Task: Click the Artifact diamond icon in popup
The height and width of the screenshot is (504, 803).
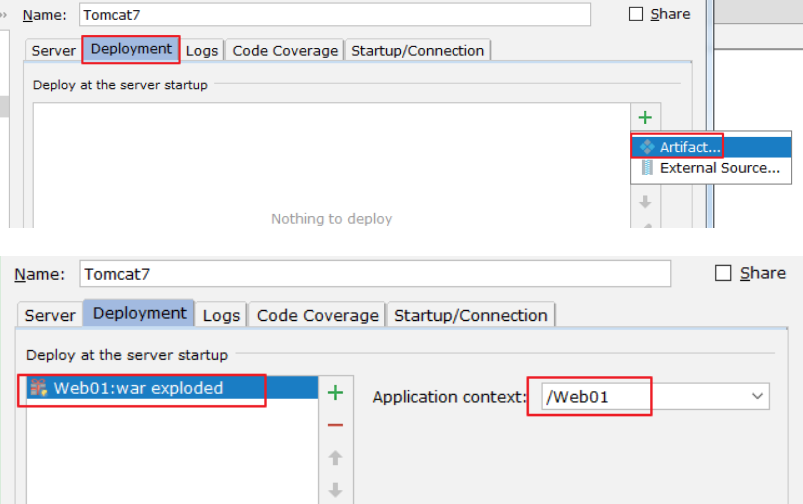Action: coord(647,147)
